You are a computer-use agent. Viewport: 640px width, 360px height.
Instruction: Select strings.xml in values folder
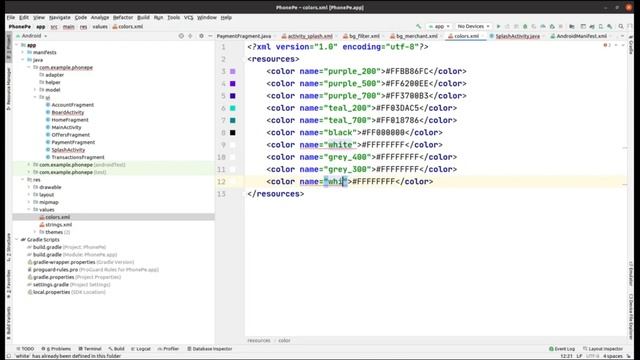point(58,224)
